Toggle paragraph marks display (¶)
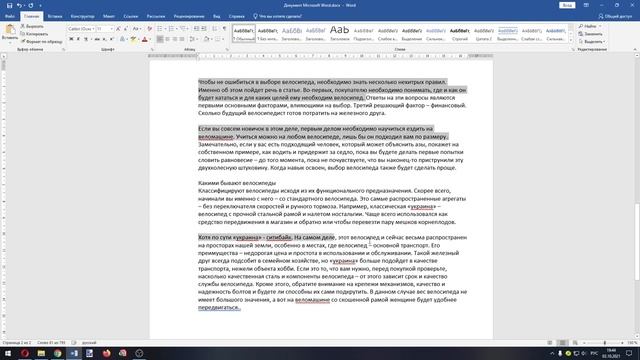Viewport: 640px width, 360px height. pyautogui.click(x=224, y=29)
